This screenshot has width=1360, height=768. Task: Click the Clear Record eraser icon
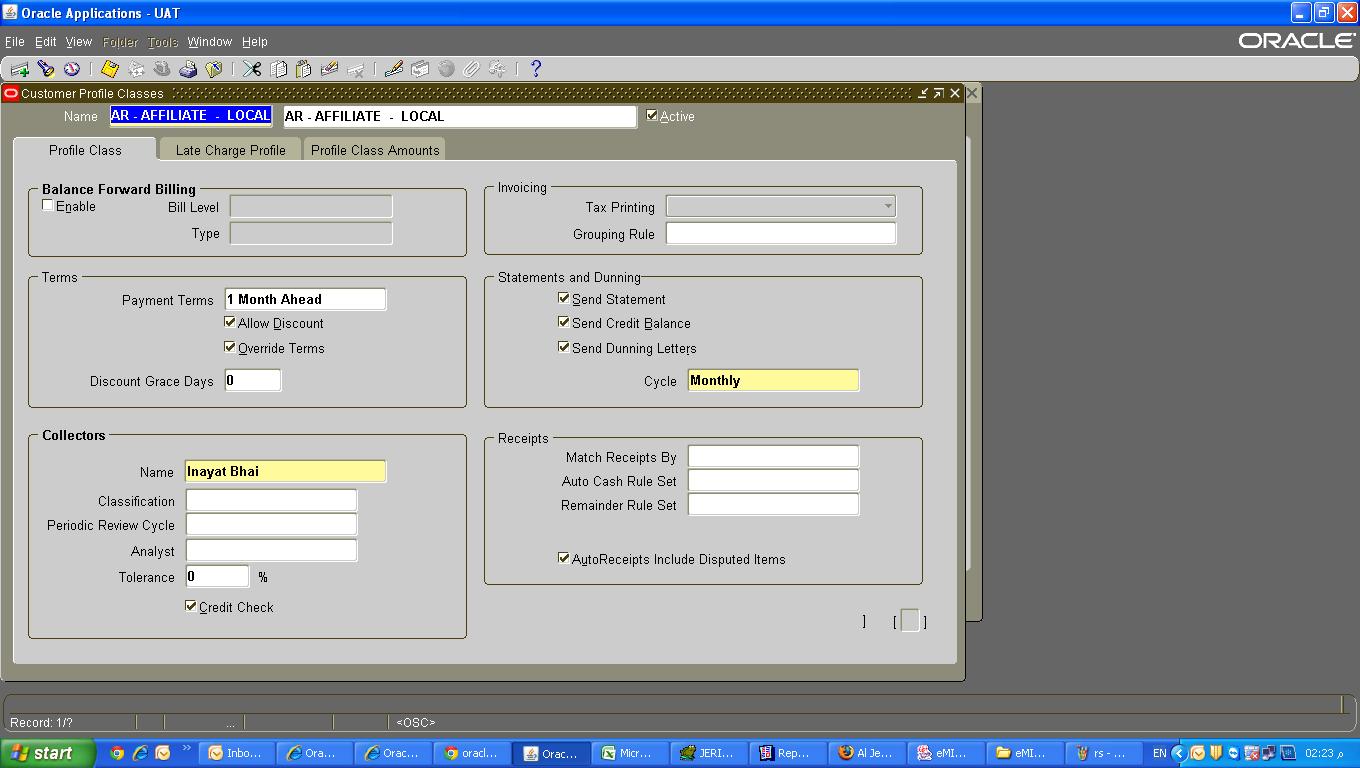(x=329, y=69)
